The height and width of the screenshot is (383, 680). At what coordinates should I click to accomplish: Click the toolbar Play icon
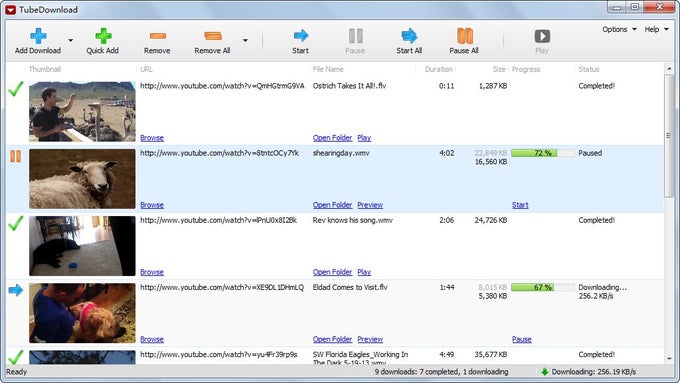click(x=542, y=36)
